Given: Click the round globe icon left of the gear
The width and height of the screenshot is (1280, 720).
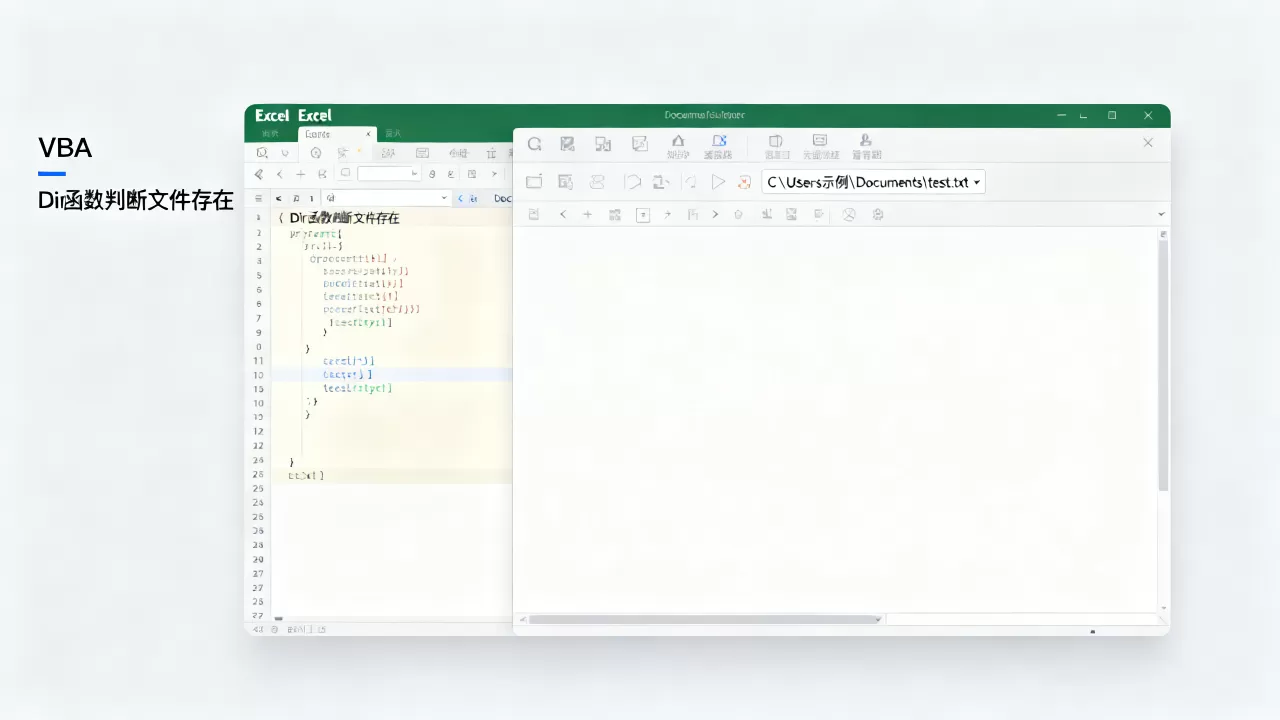Looking at the screenshot, I should (x=849, y=214).
